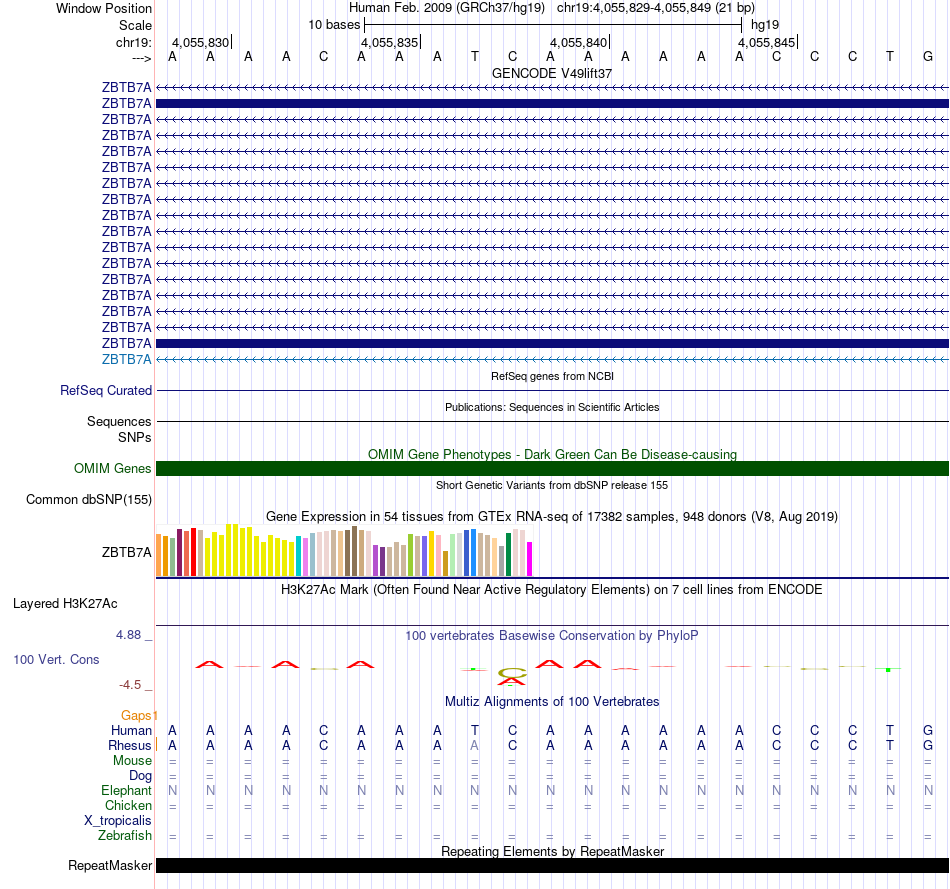Select the 'Dog' alignment row label

pos(140,776)
